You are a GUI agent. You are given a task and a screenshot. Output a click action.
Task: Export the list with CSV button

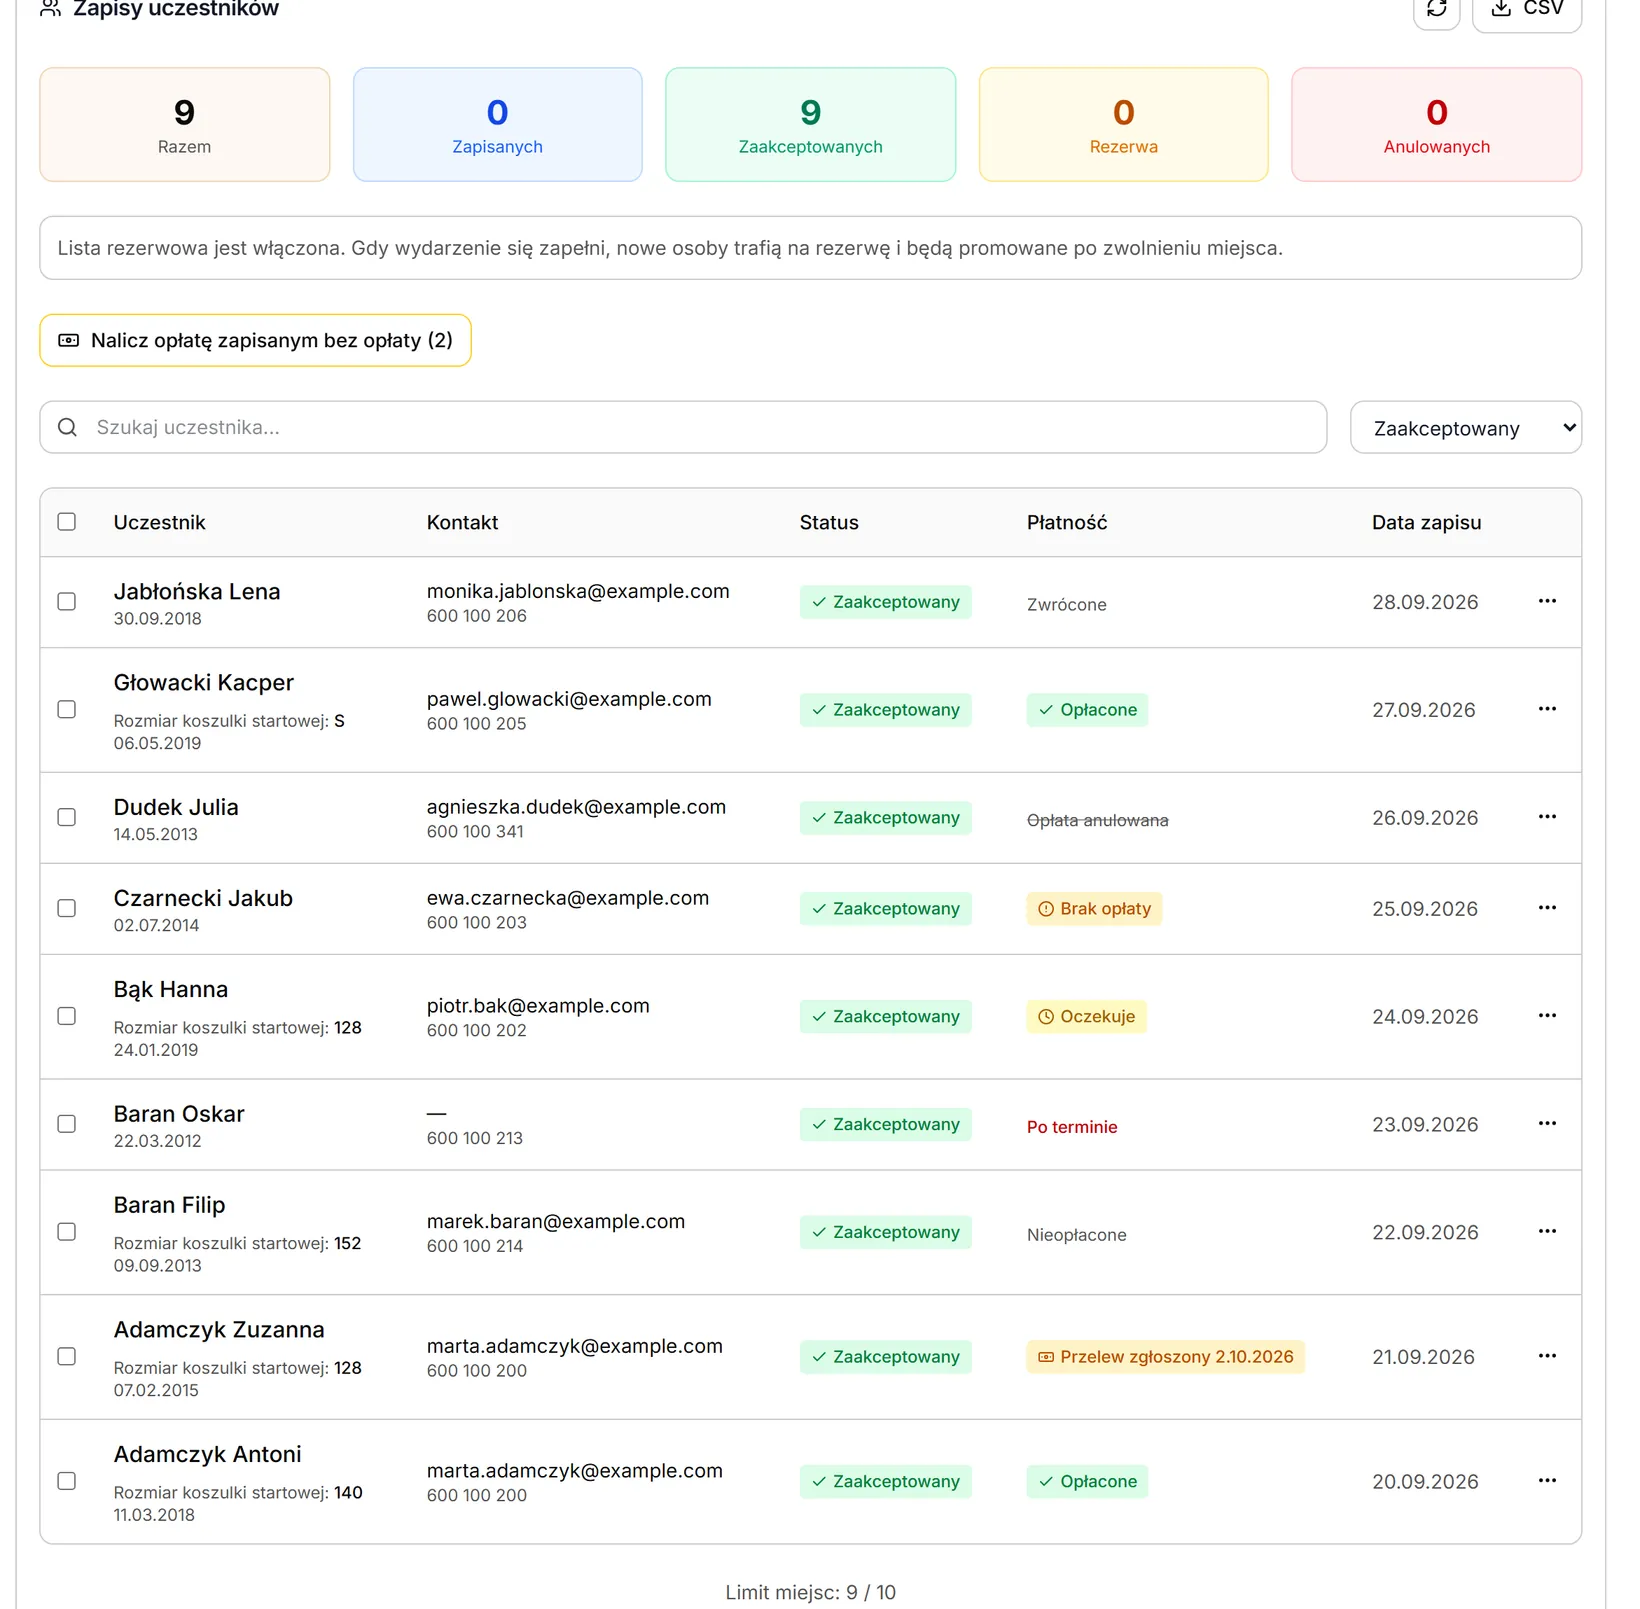(x=1526, y=9)
